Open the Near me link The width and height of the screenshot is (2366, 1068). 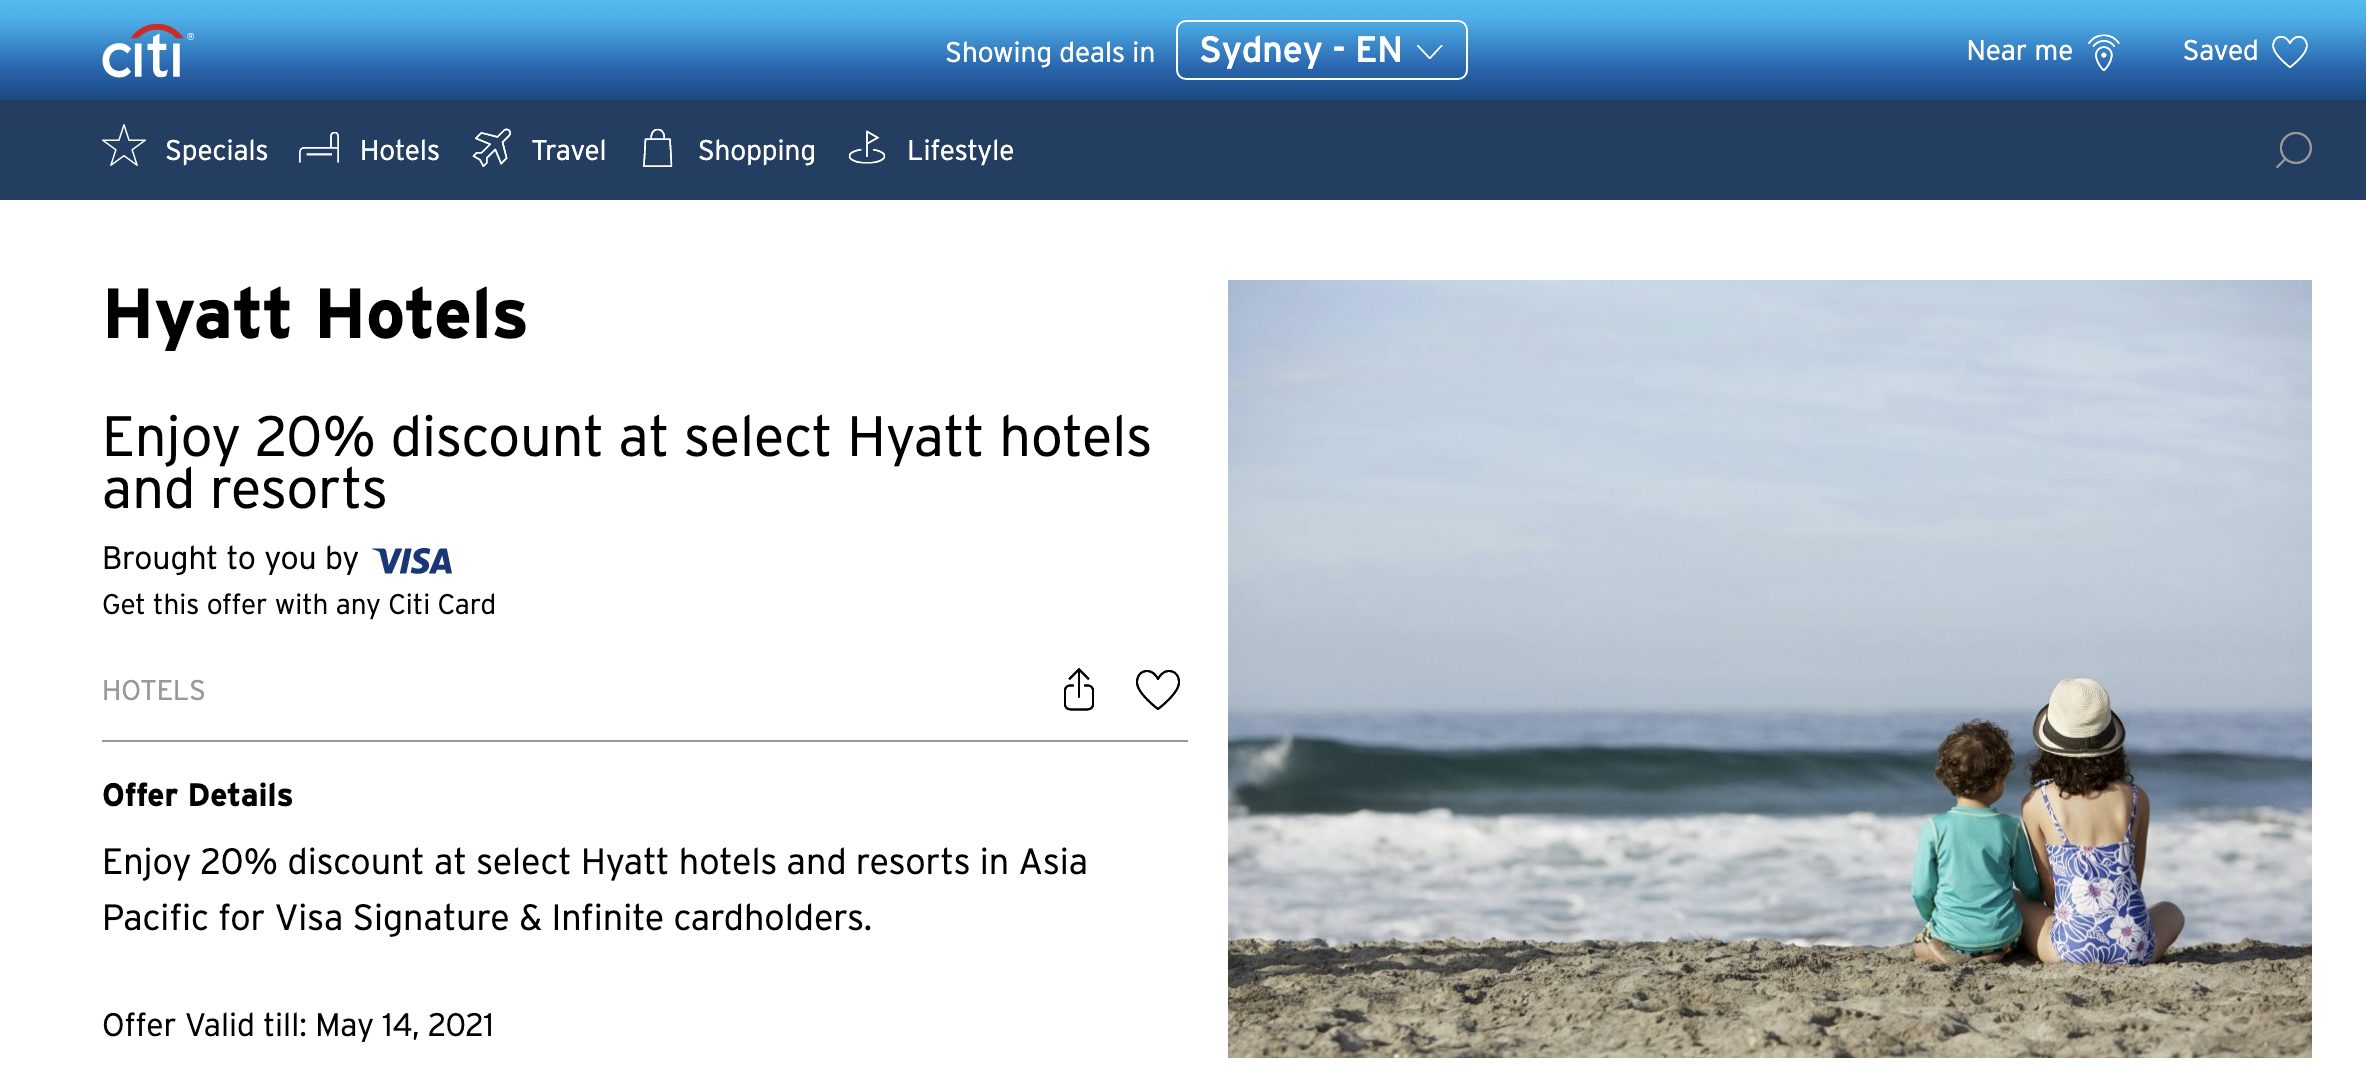[2019, 51]
